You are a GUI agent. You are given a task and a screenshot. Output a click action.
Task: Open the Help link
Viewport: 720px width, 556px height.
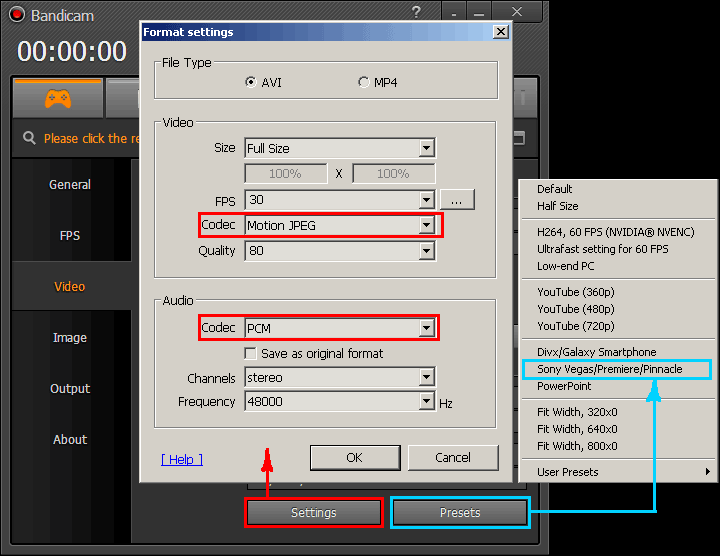coord(182,459)
